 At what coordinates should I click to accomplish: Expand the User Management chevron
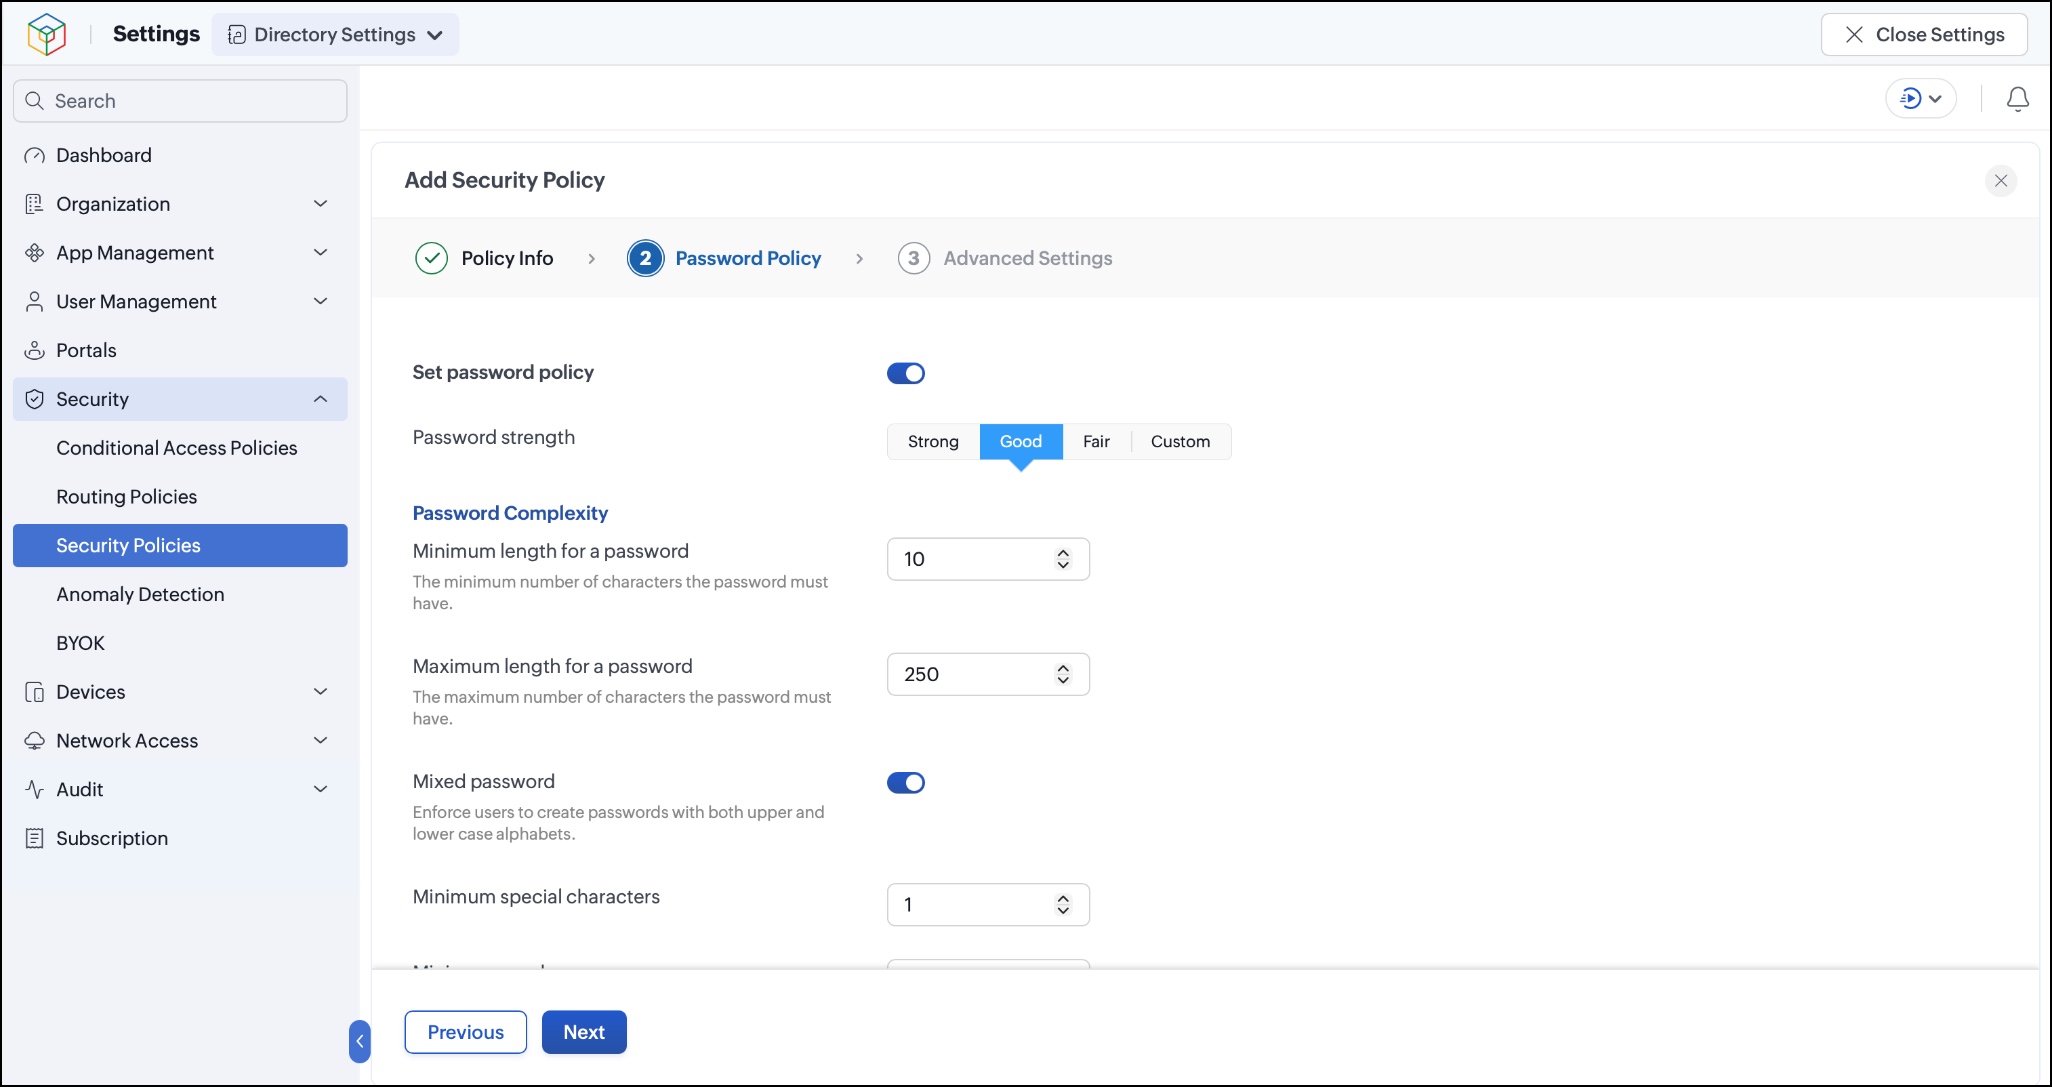tap(321, 302)
